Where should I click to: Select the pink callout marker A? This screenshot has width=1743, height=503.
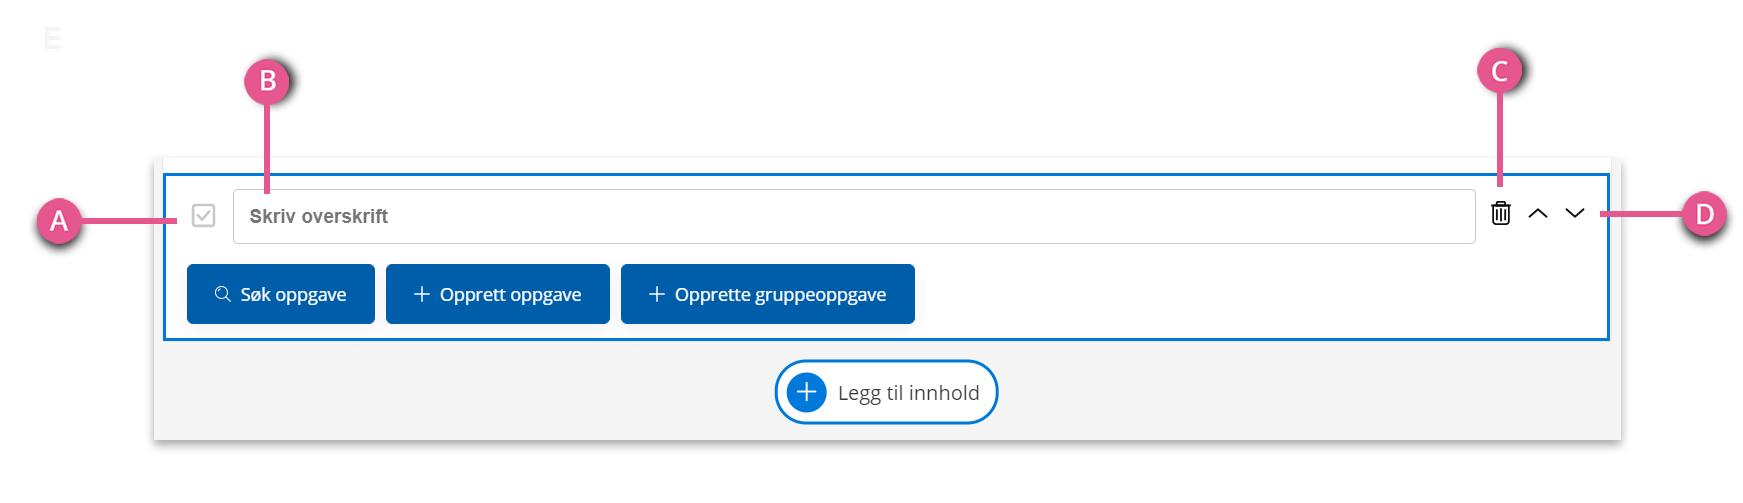tap(59, 221)
